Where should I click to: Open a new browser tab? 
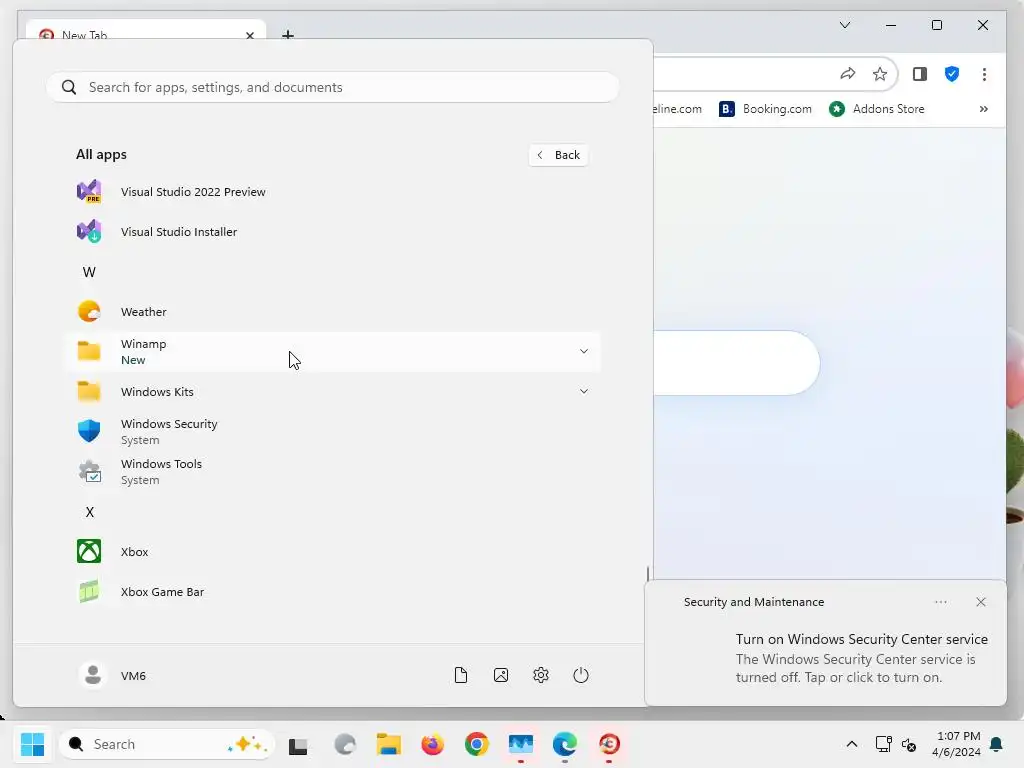[x=288, y=34]
